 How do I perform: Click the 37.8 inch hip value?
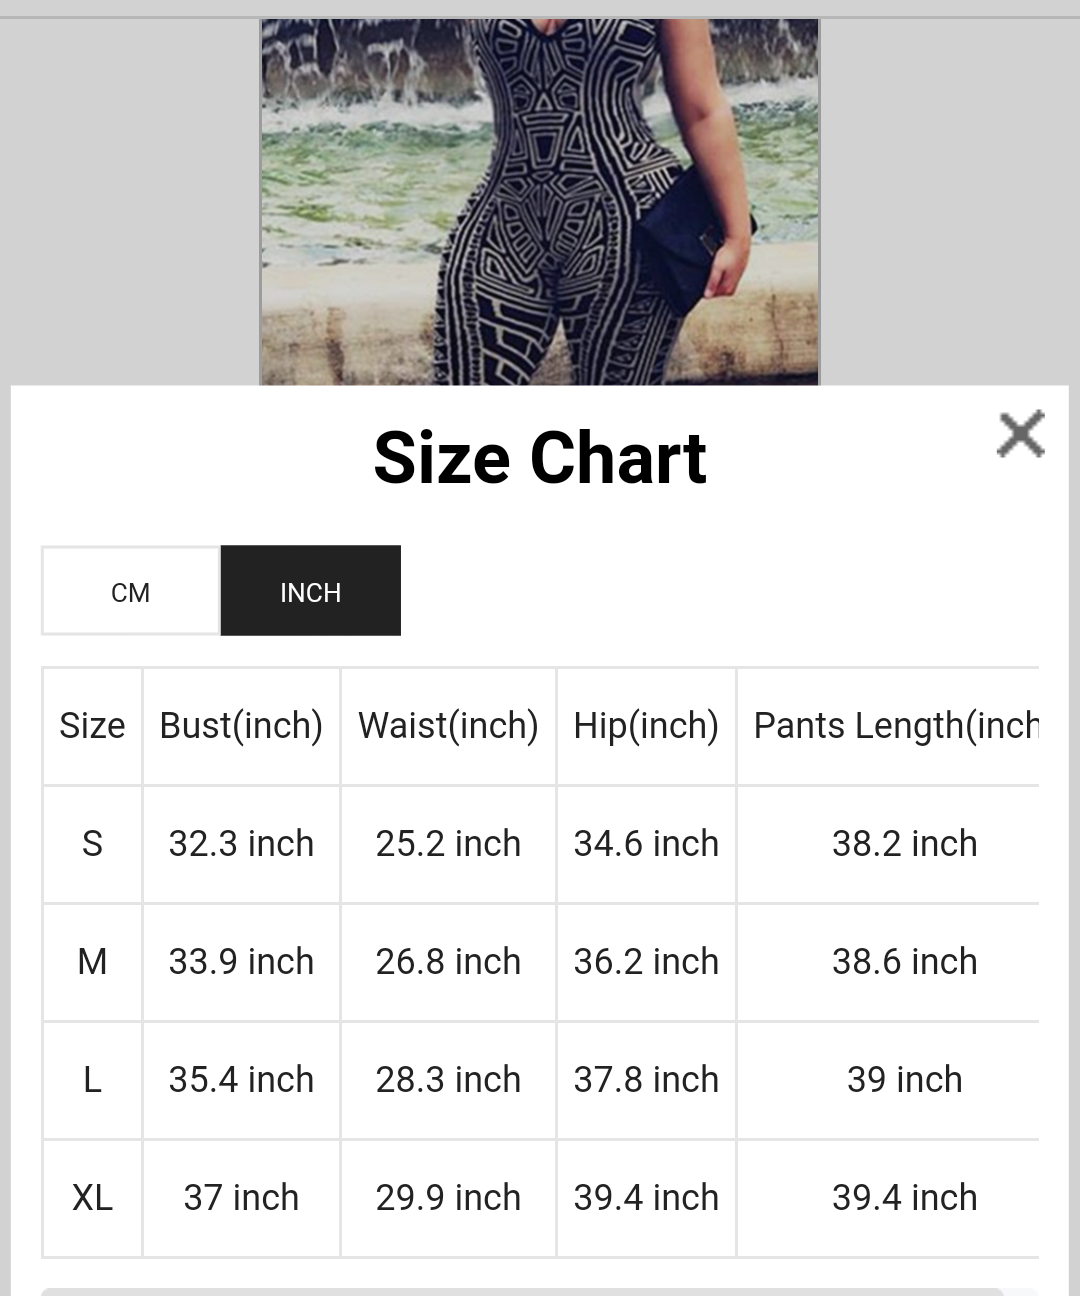646,1080
